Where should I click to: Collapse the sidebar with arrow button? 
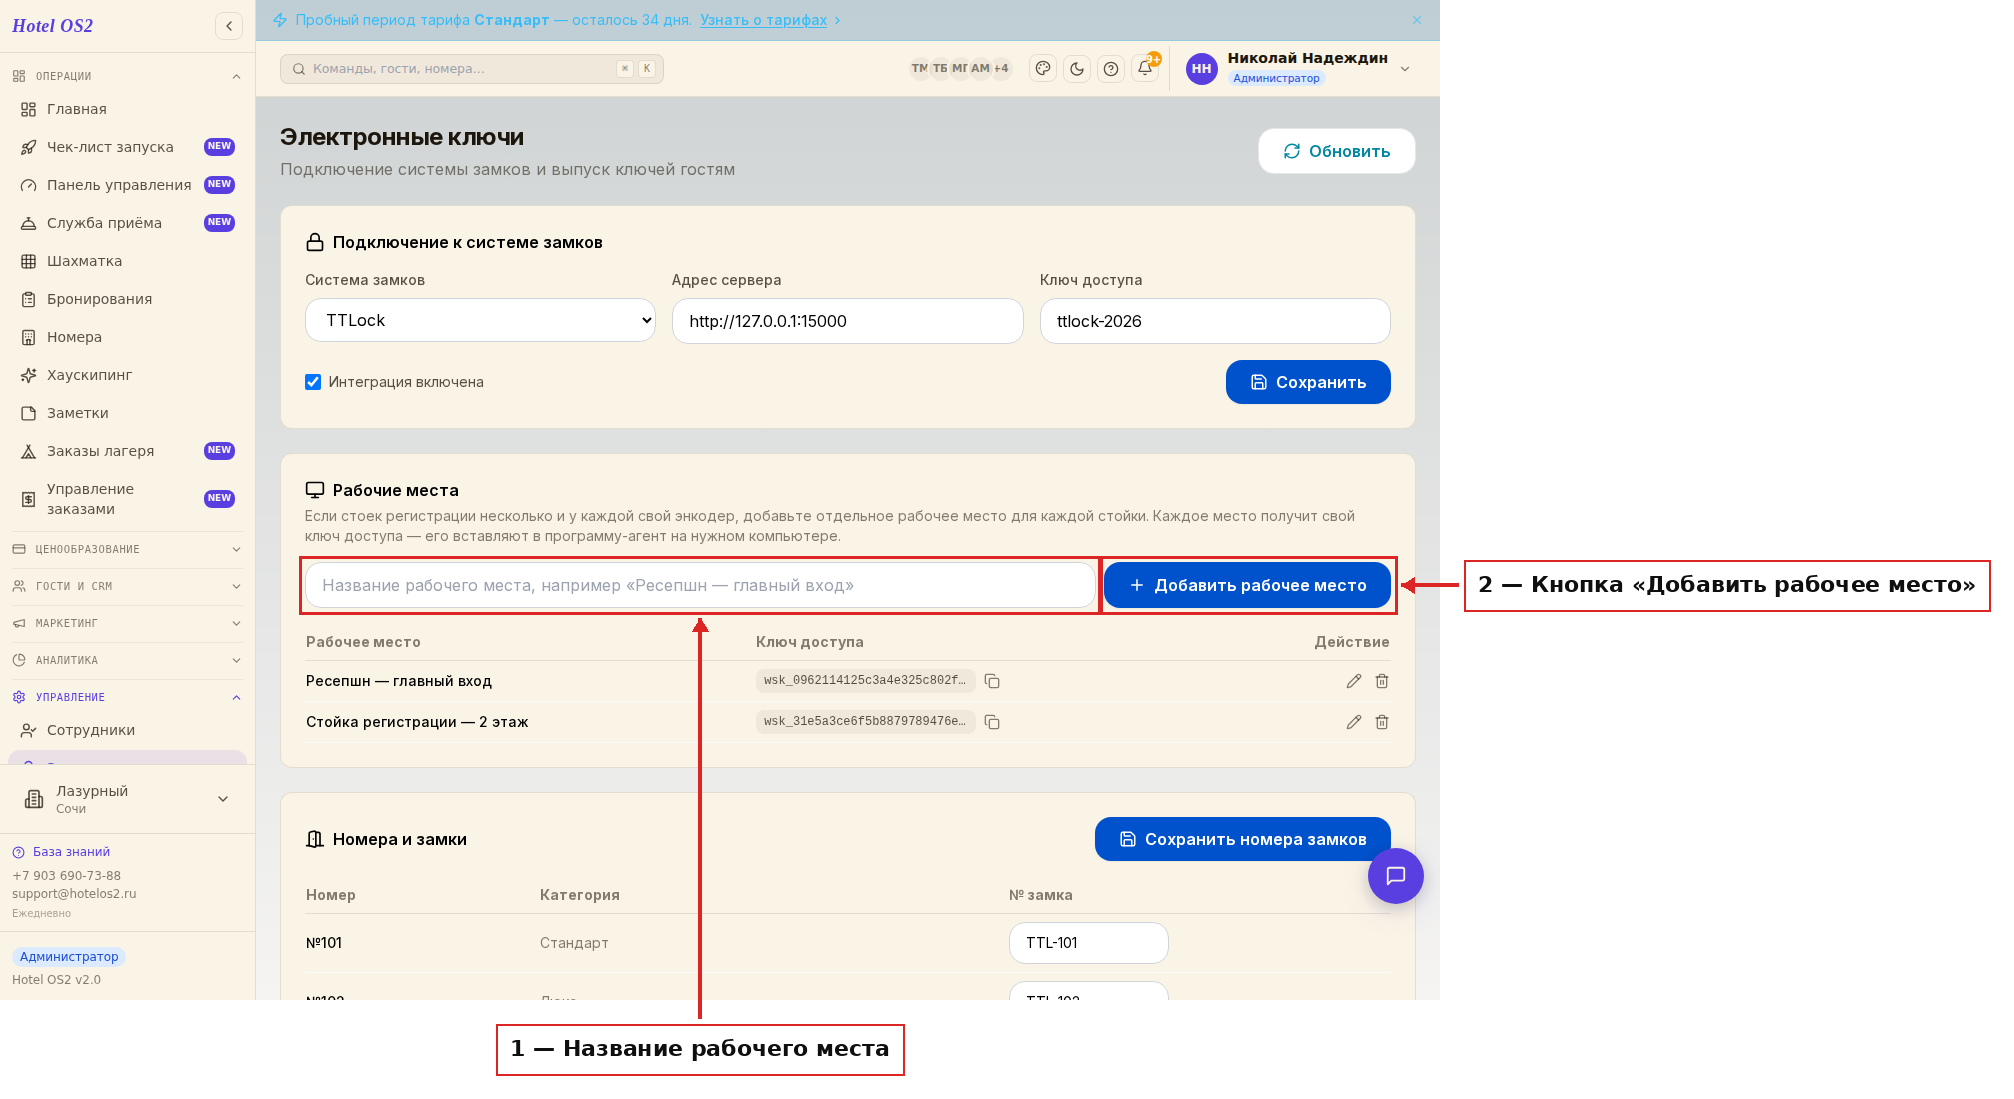click(229, 26)
